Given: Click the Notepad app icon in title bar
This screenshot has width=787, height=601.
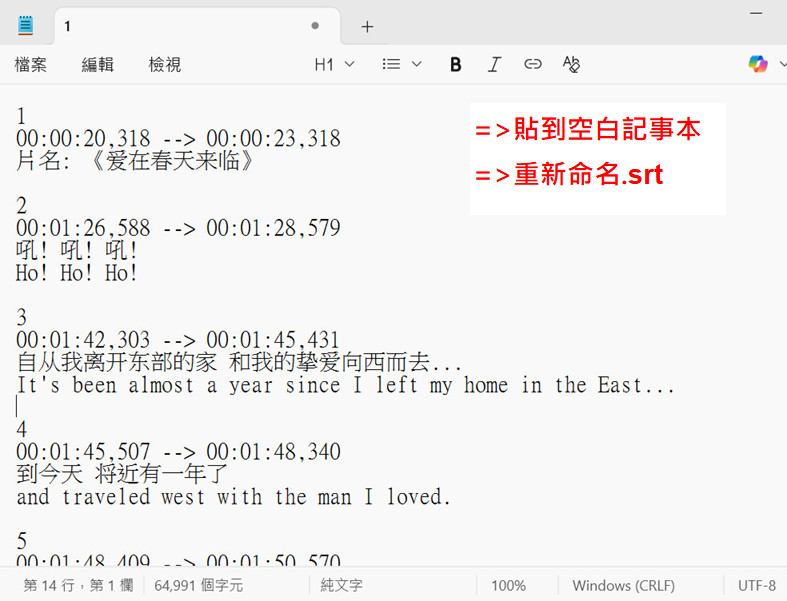Looking at the screenshot, I should tap(25, 26).
